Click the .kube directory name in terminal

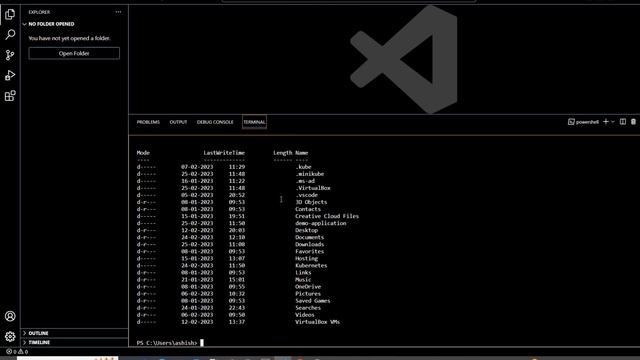click(x=303, y=167)
